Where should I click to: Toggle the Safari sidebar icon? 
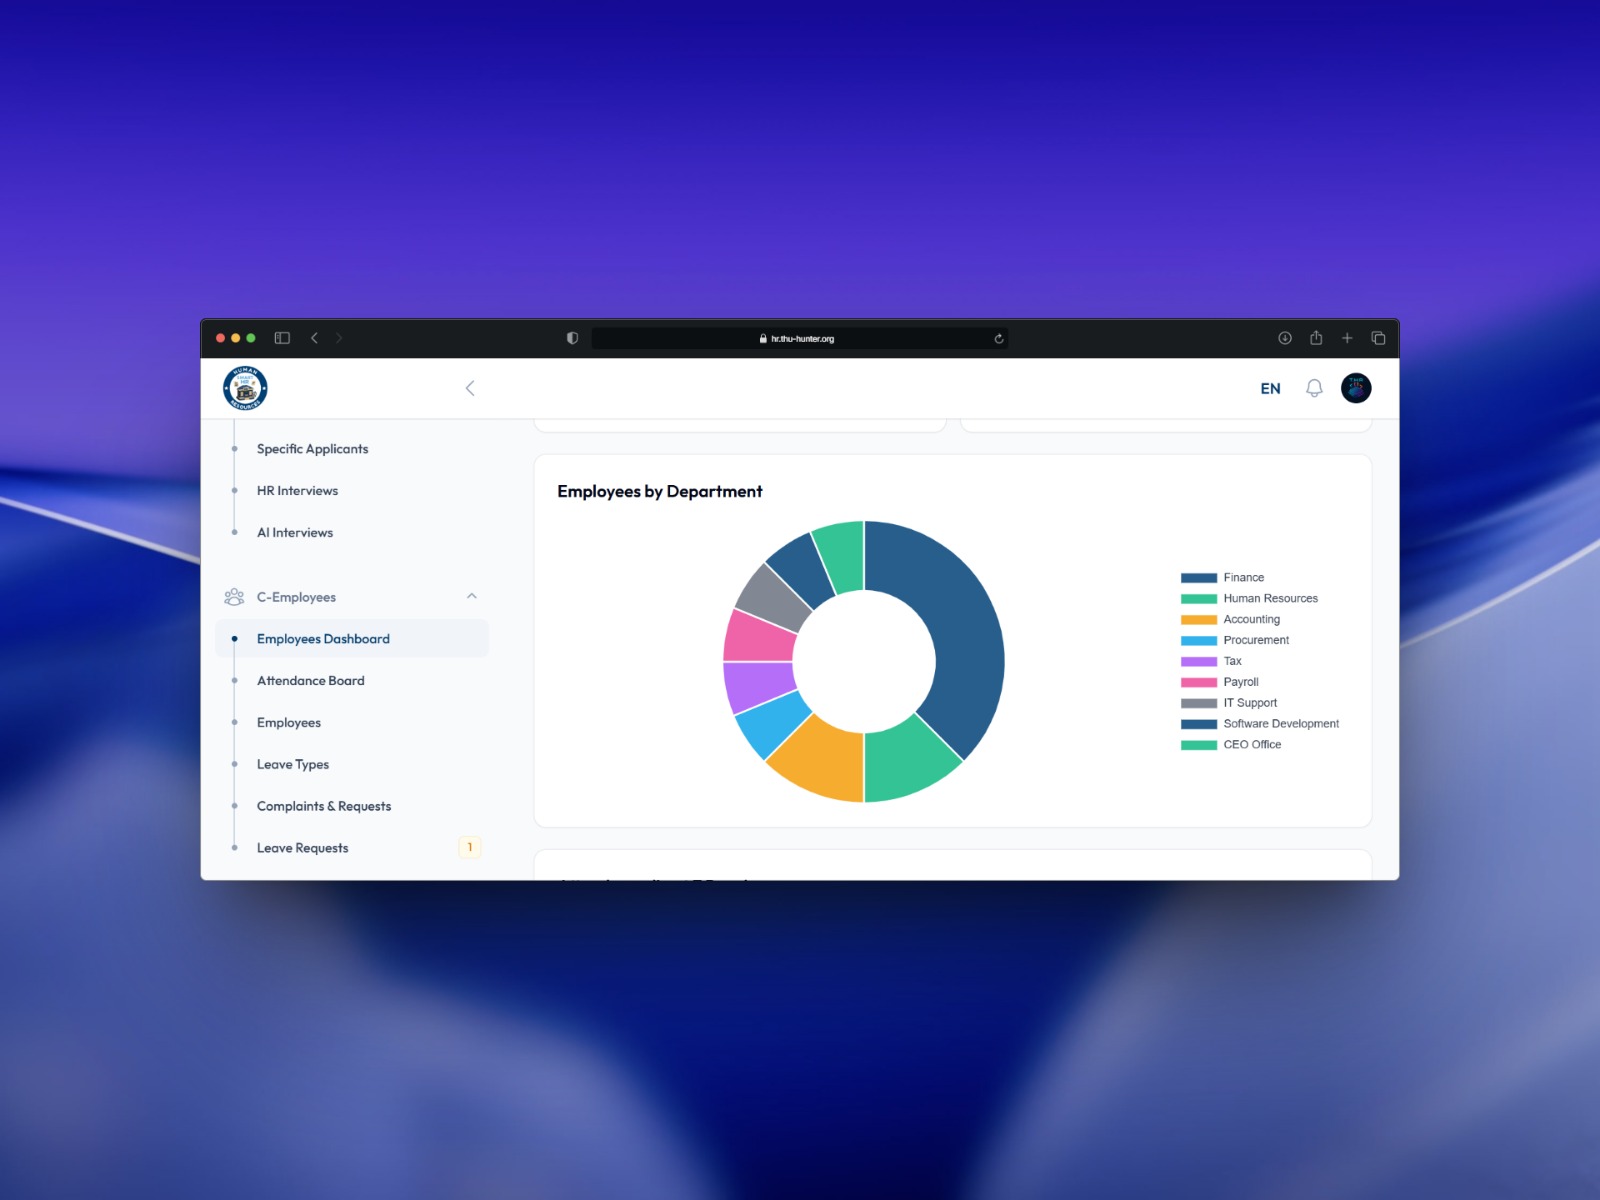(282, 338)
